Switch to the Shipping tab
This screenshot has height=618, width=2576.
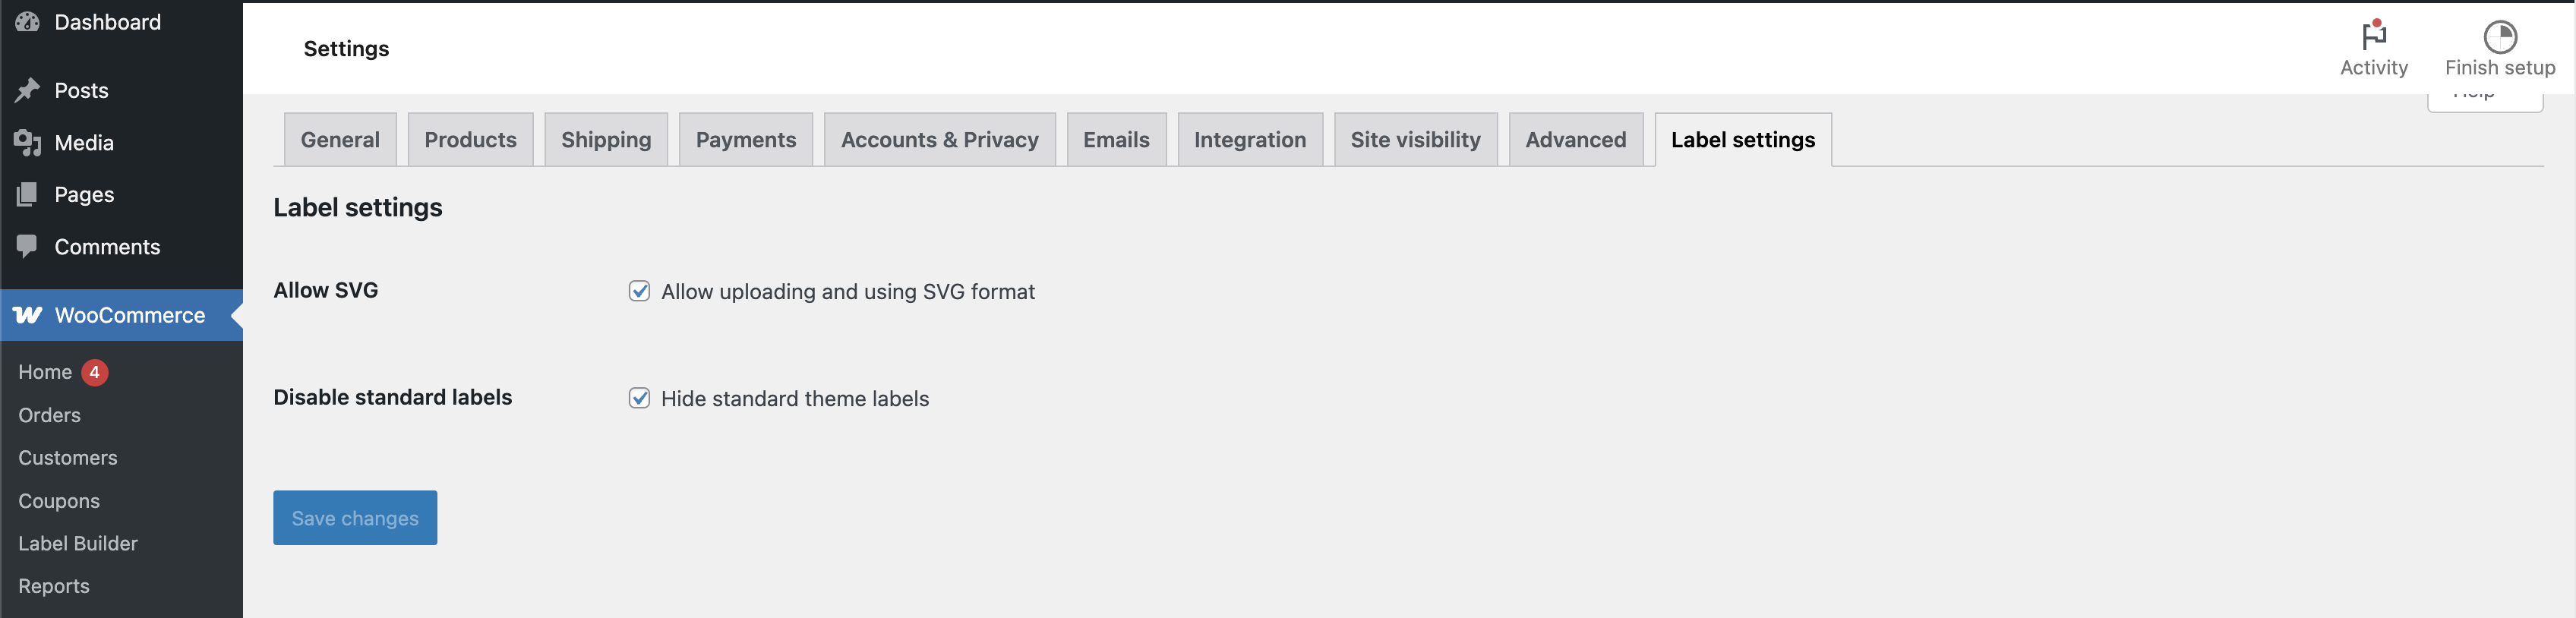pyautogui.click(x=605, y=140)
